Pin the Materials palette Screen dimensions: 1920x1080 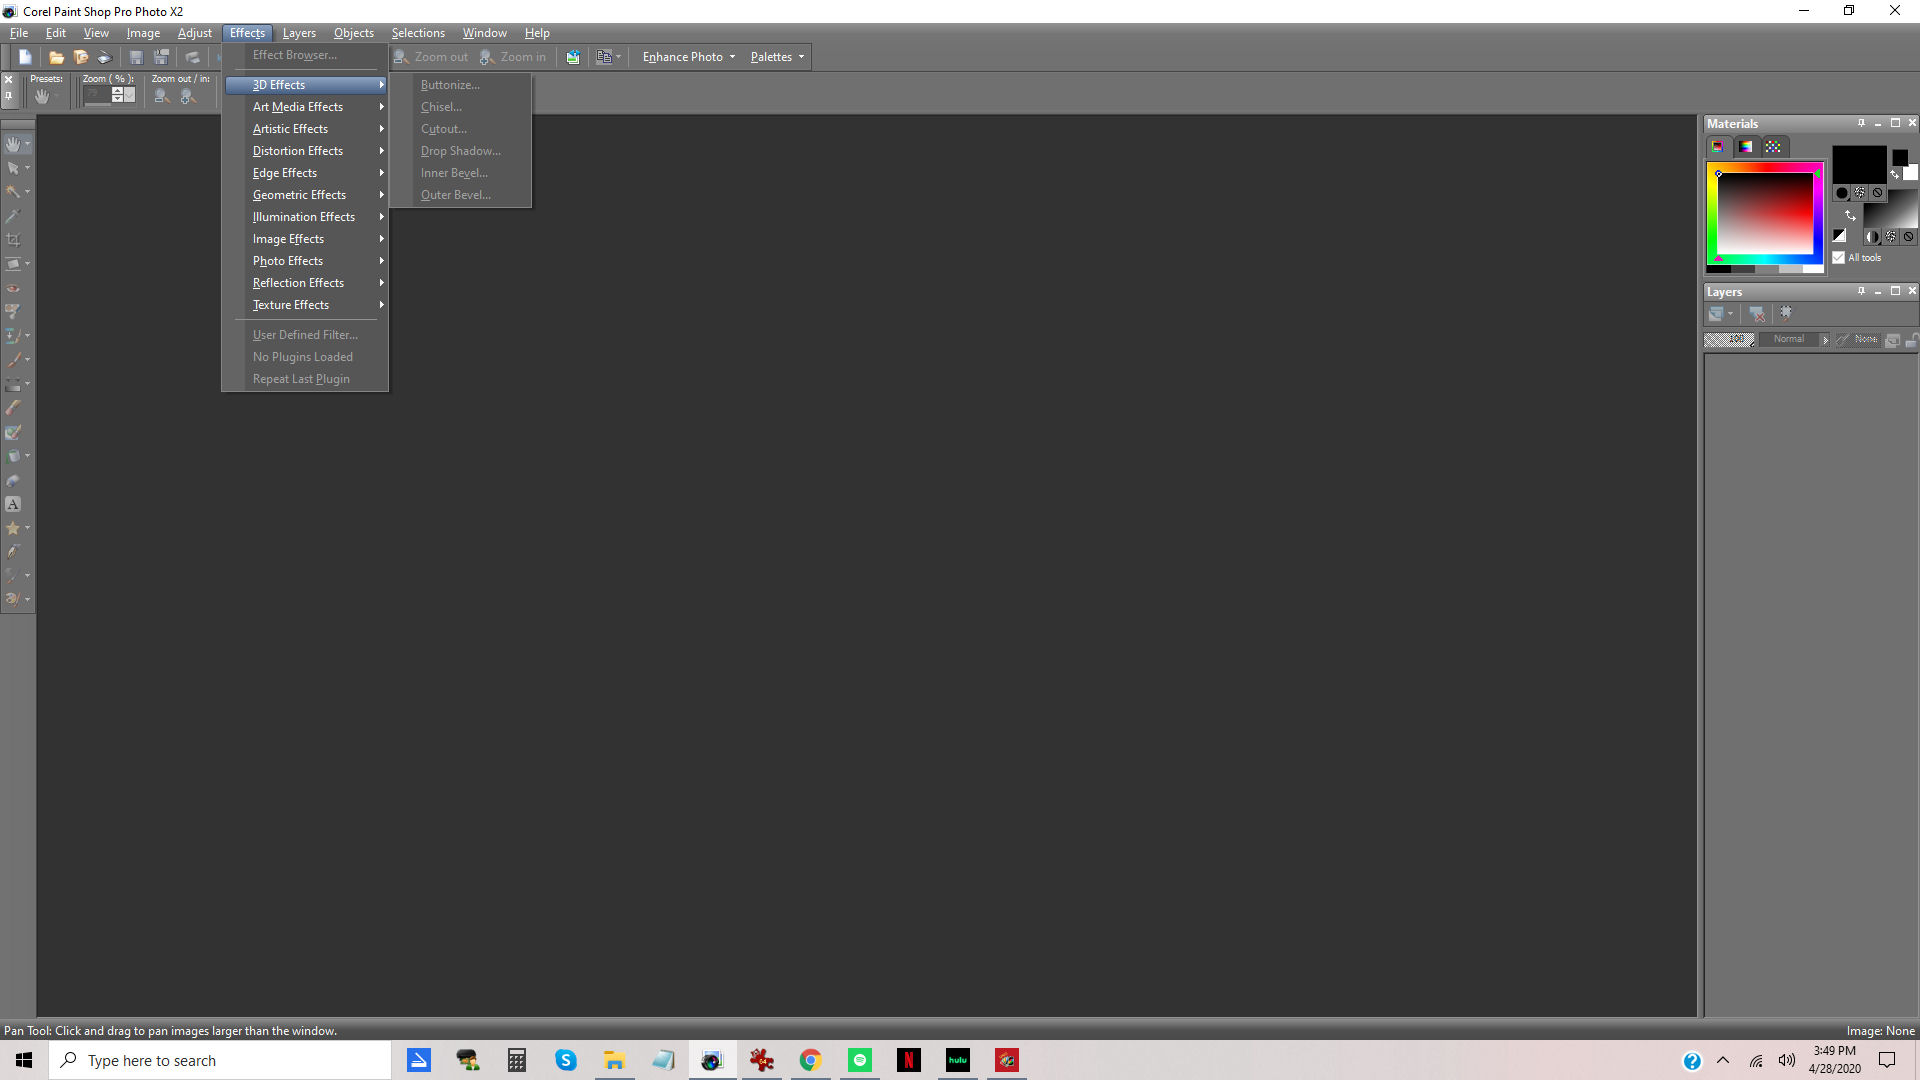[x=1861, y=123]
